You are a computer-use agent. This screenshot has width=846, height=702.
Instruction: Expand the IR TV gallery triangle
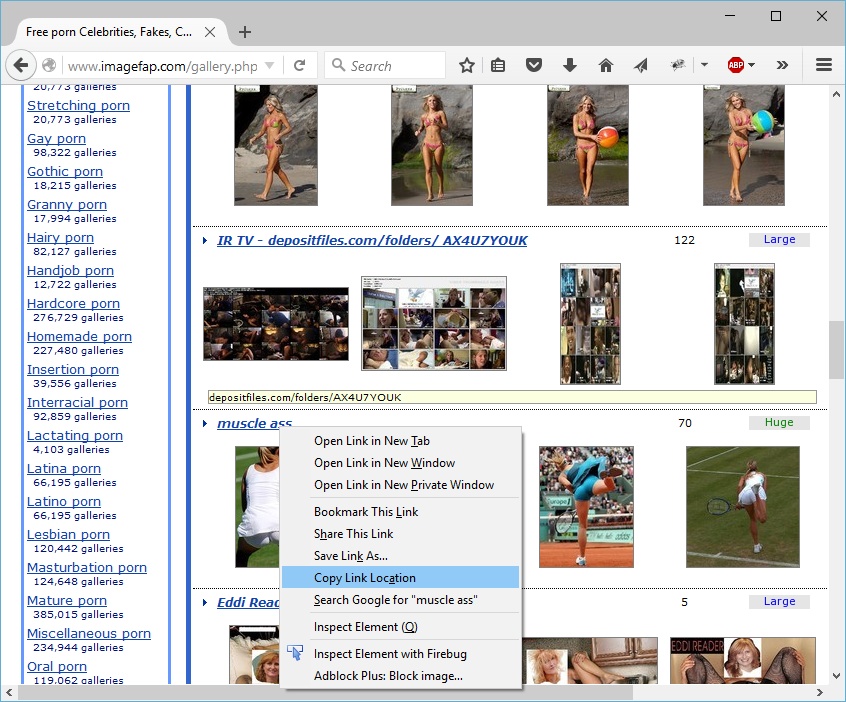204,241
